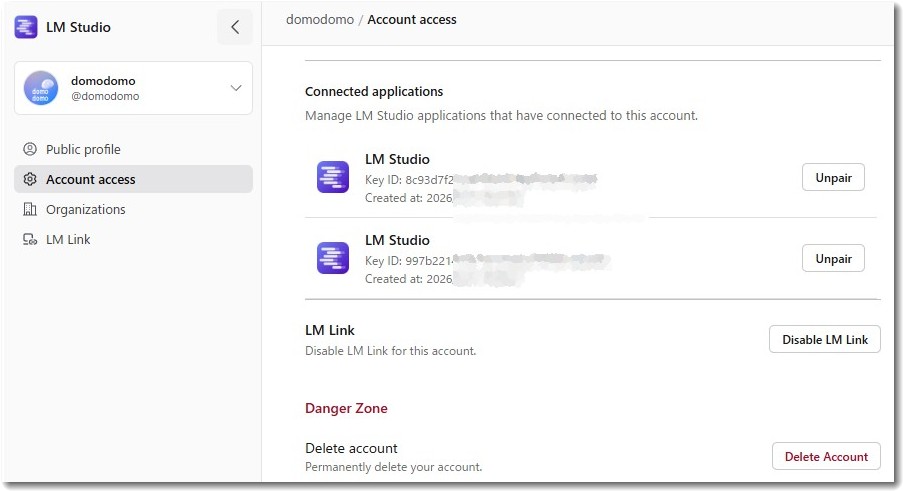
Task: Click the LM Studio logo icon in sidebar
Action: [x=26, y=27]
